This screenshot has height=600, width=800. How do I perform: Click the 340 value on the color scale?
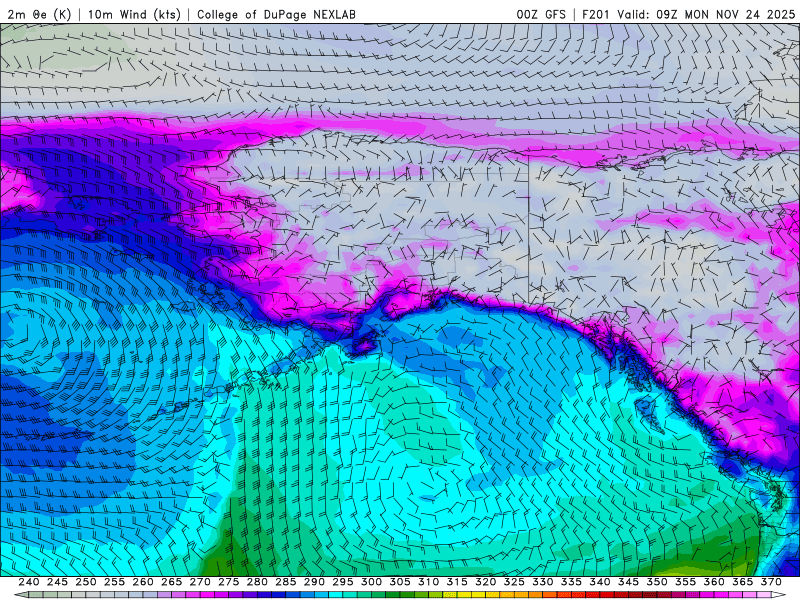600,582
